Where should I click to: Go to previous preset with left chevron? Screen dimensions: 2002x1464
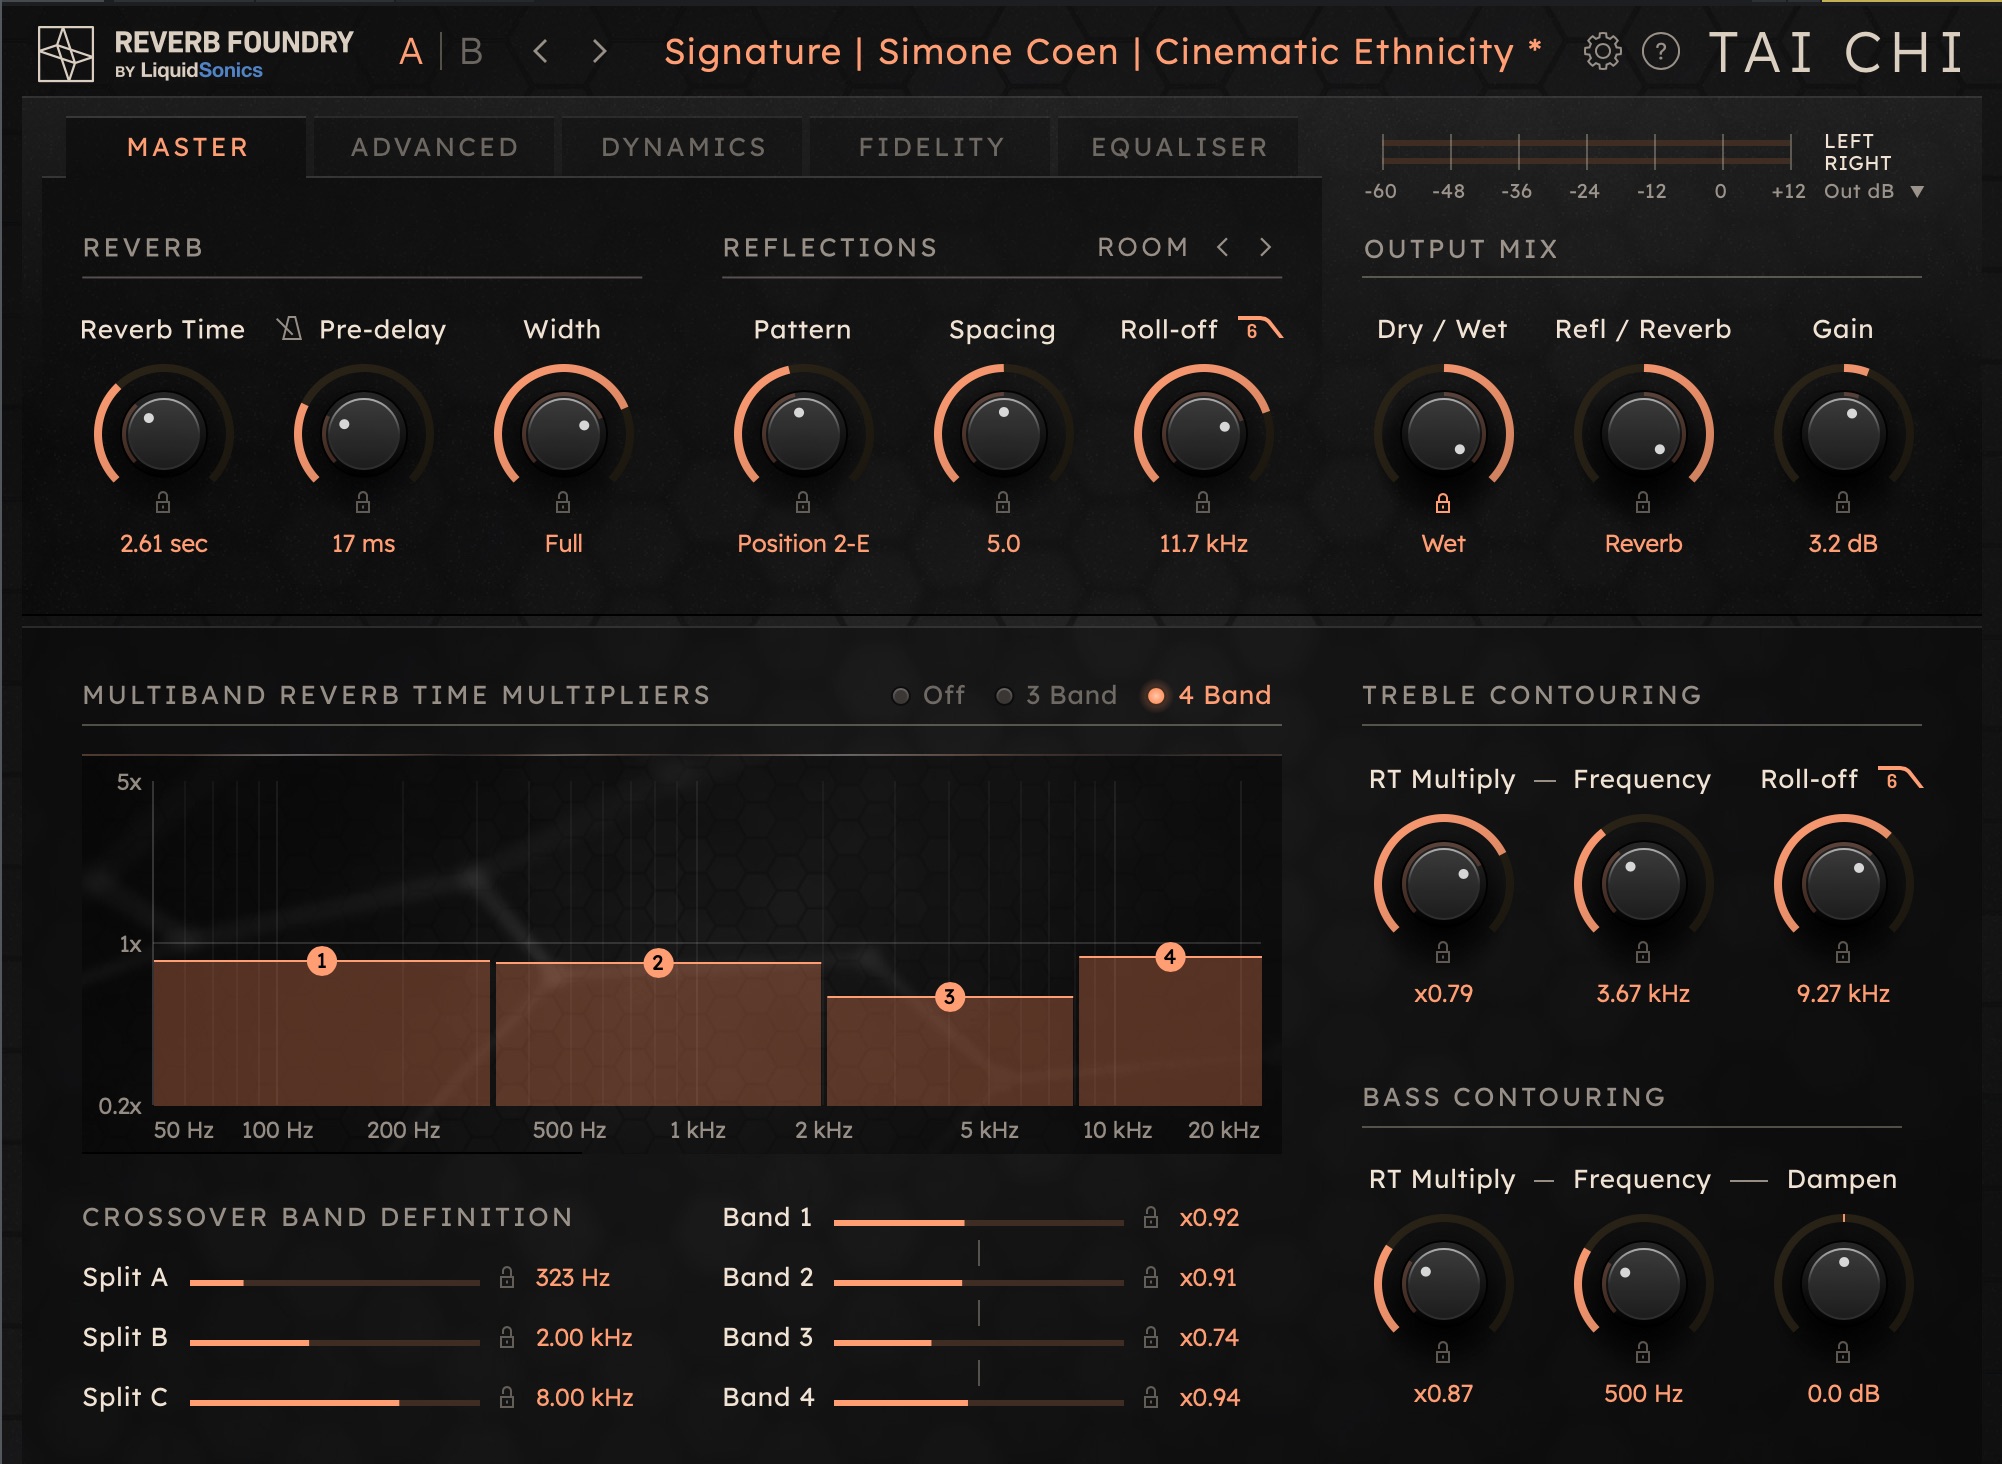(x=541, y=51)
